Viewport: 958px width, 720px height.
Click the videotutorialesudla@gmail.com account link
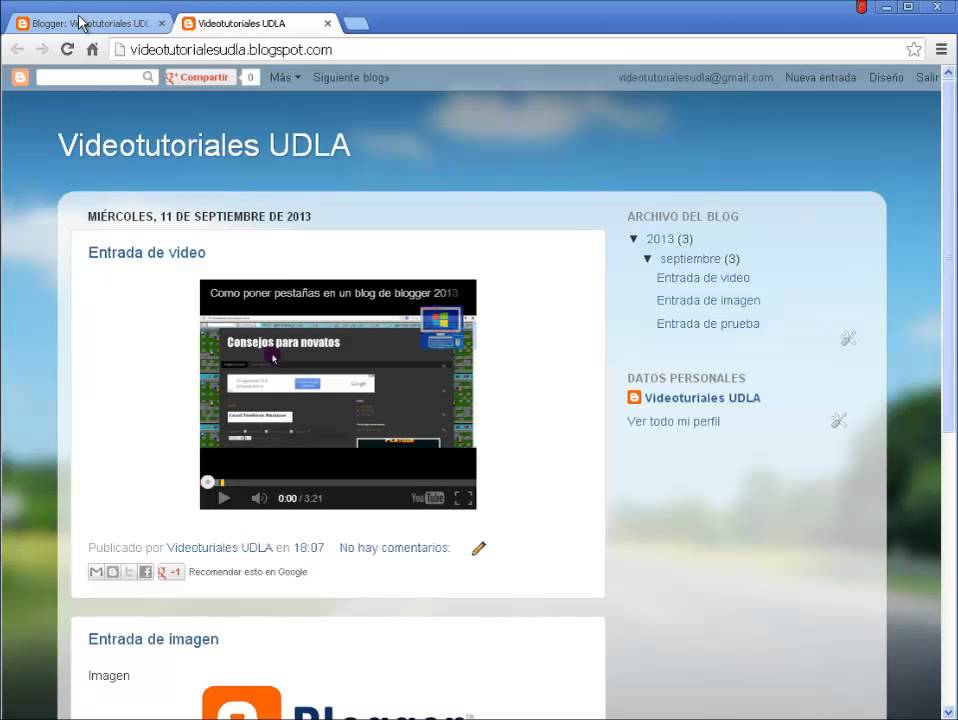695,78
